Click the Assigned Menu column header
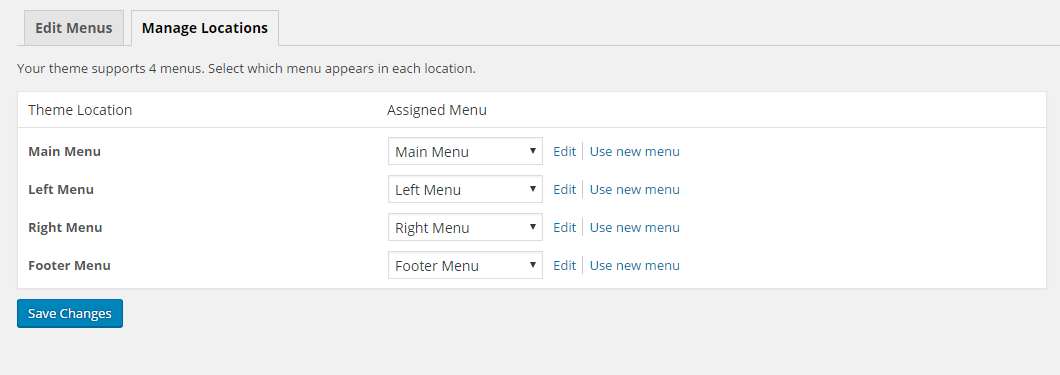Viewport: 1060px width, 375px height. tap(437, 109)
